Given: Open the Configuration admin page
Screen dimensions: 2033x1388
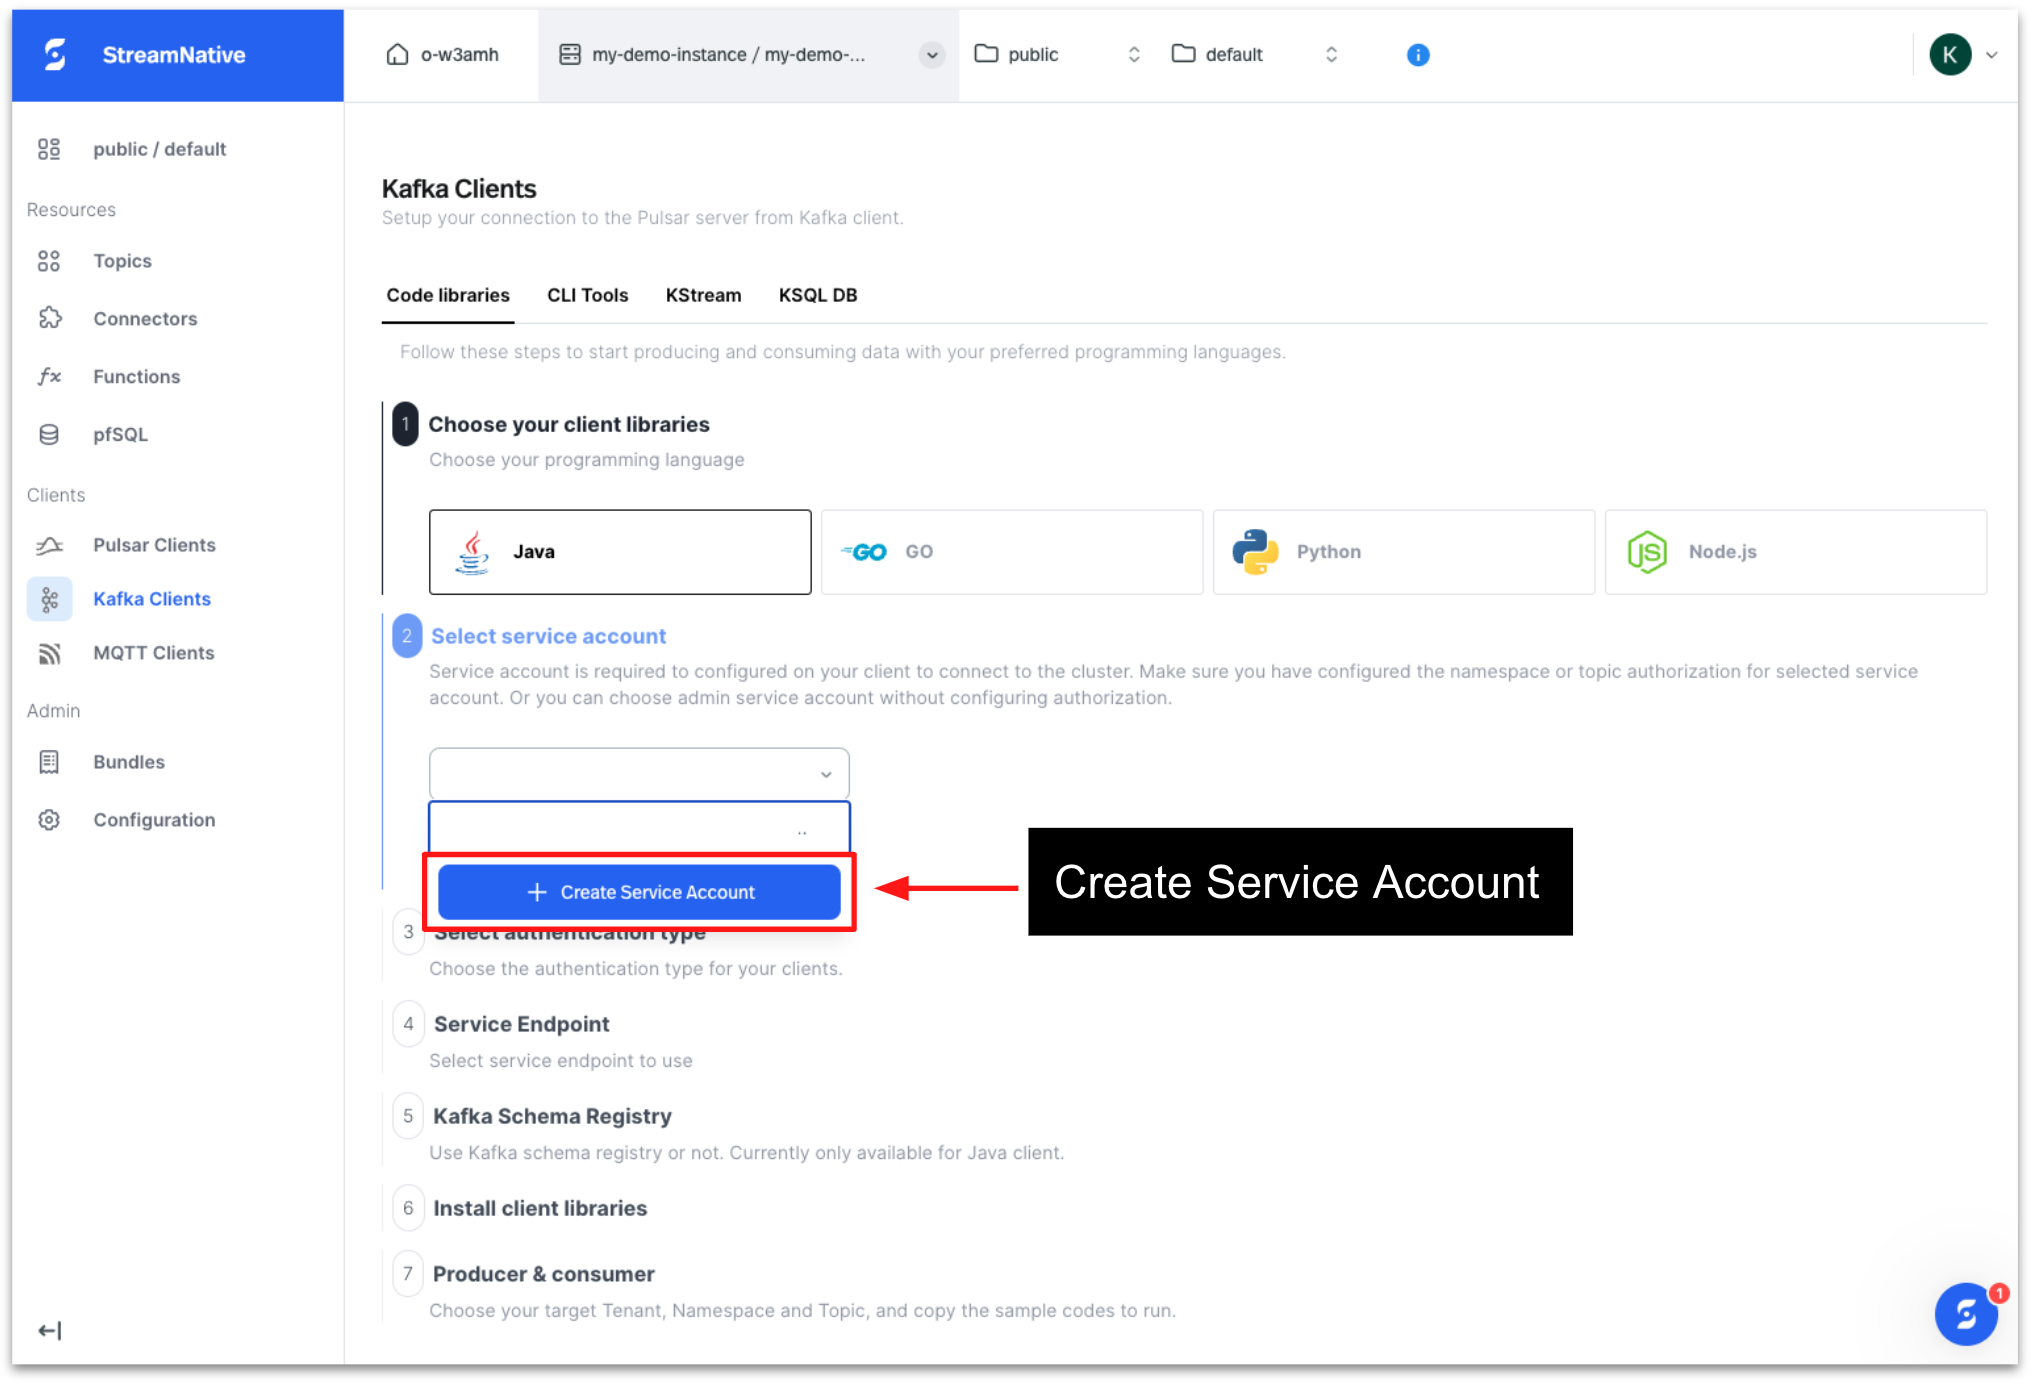Looking at the screenshot, I should [x=154, y=819].
